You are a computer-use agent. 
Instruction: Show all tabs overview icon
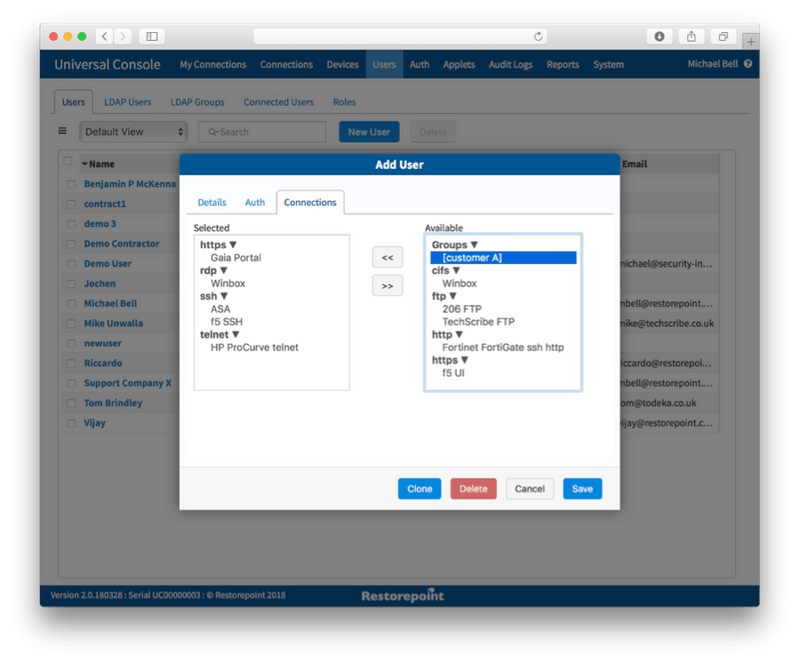coord(723,36)
